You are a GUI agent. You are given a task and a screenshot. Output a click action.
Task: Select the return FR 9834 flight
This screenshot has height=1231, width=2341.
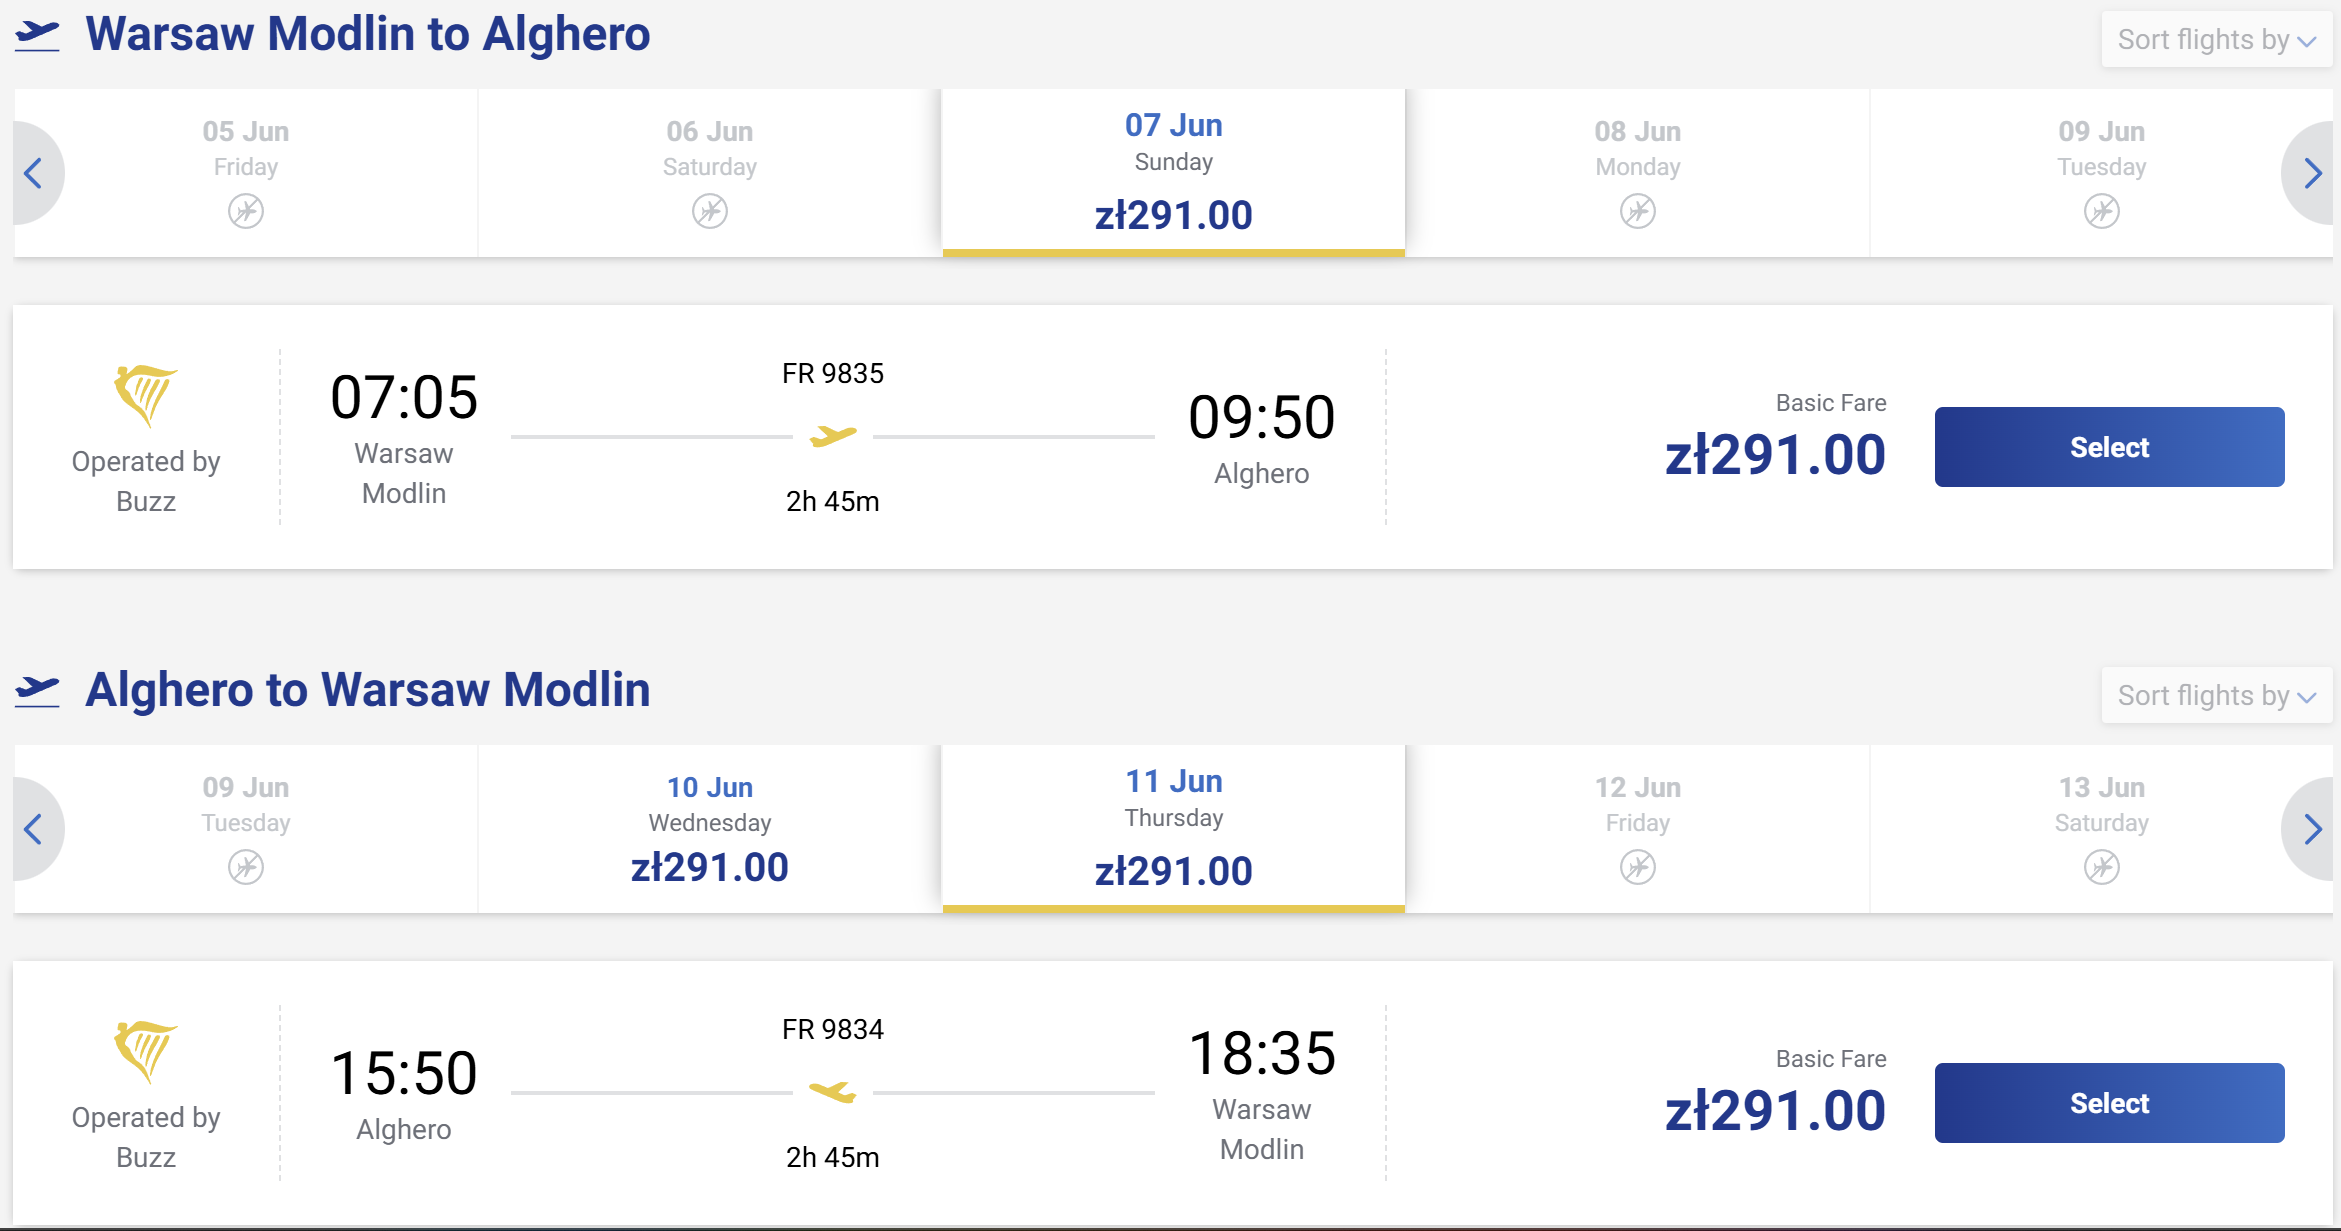[x=2109, y=1103]
